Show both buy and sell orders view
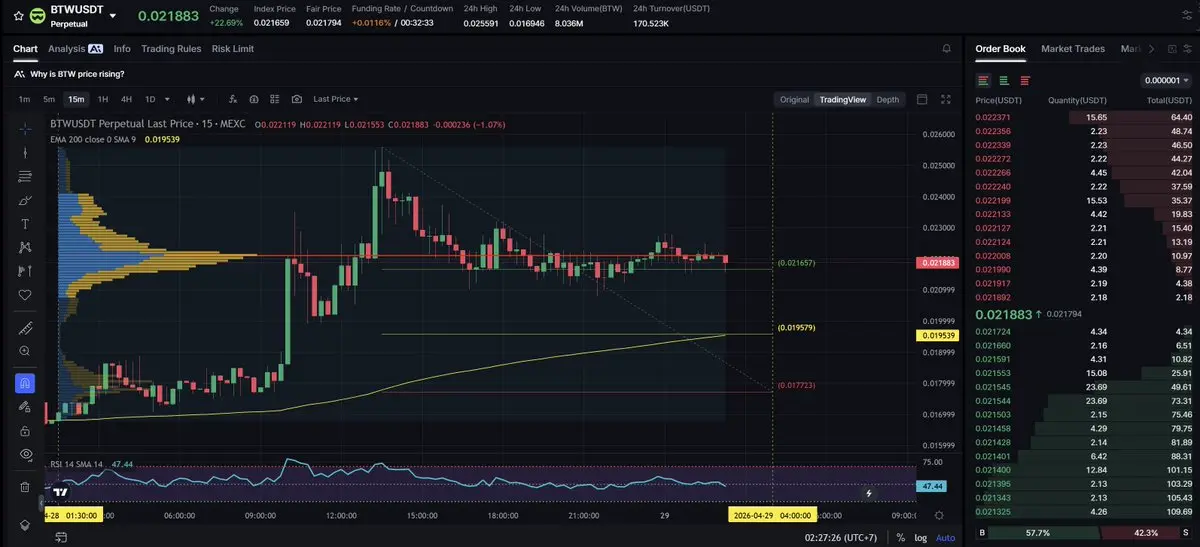 pyautogui.click(x=983, y=80)
